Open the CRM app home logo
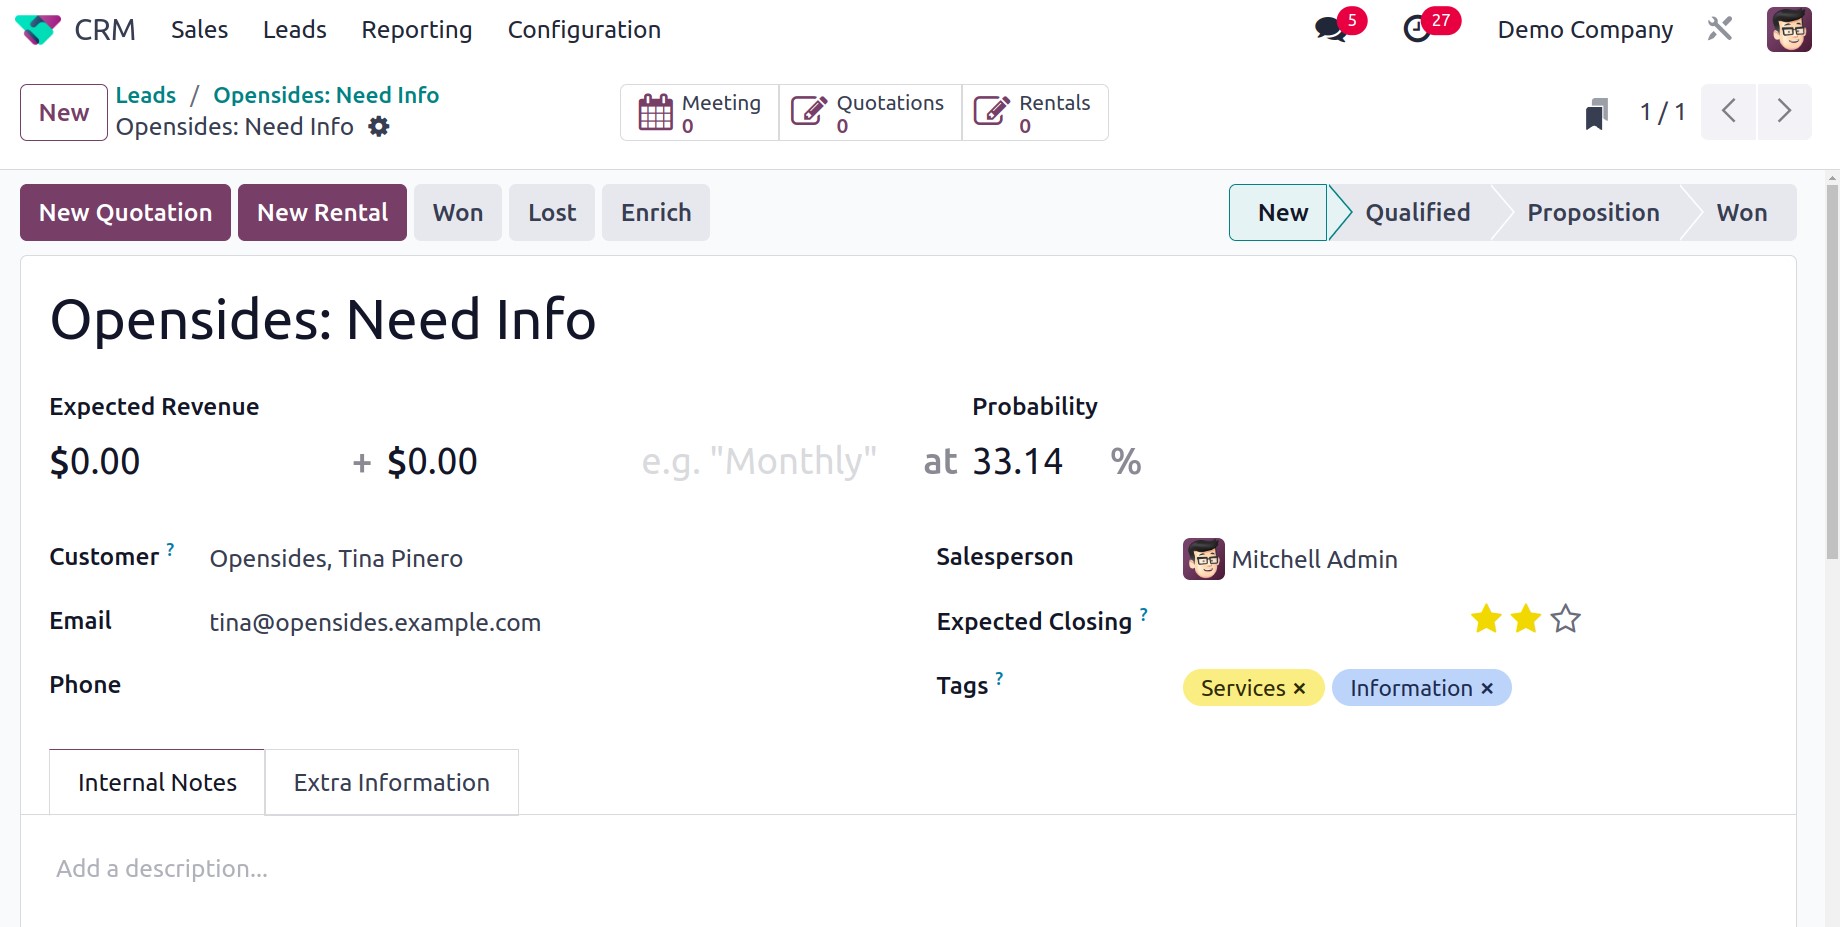Viewport: 1840px width, 927px height. click(x=38, y=30)
